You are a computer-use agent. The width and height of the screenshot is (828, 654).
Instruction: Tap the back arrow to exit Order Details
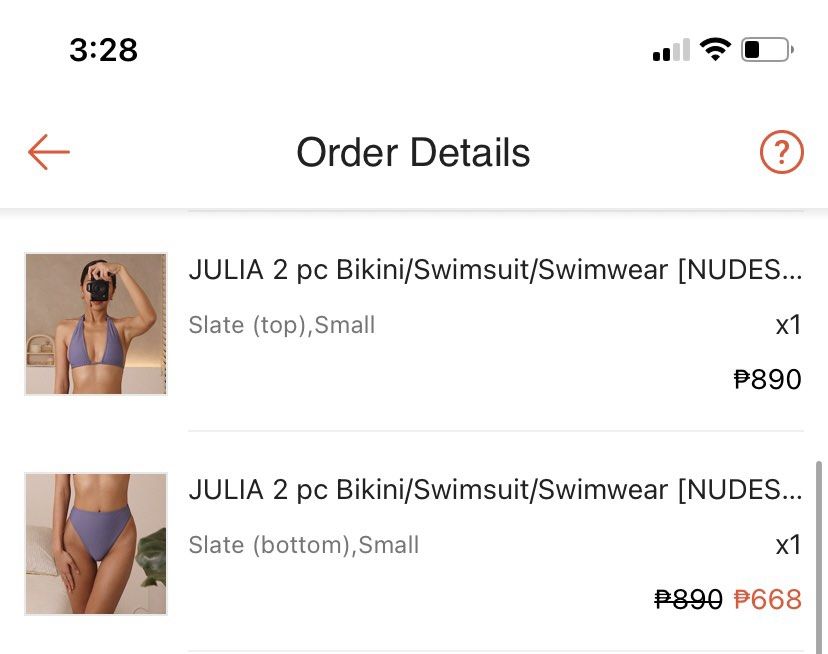click(46, 152)
